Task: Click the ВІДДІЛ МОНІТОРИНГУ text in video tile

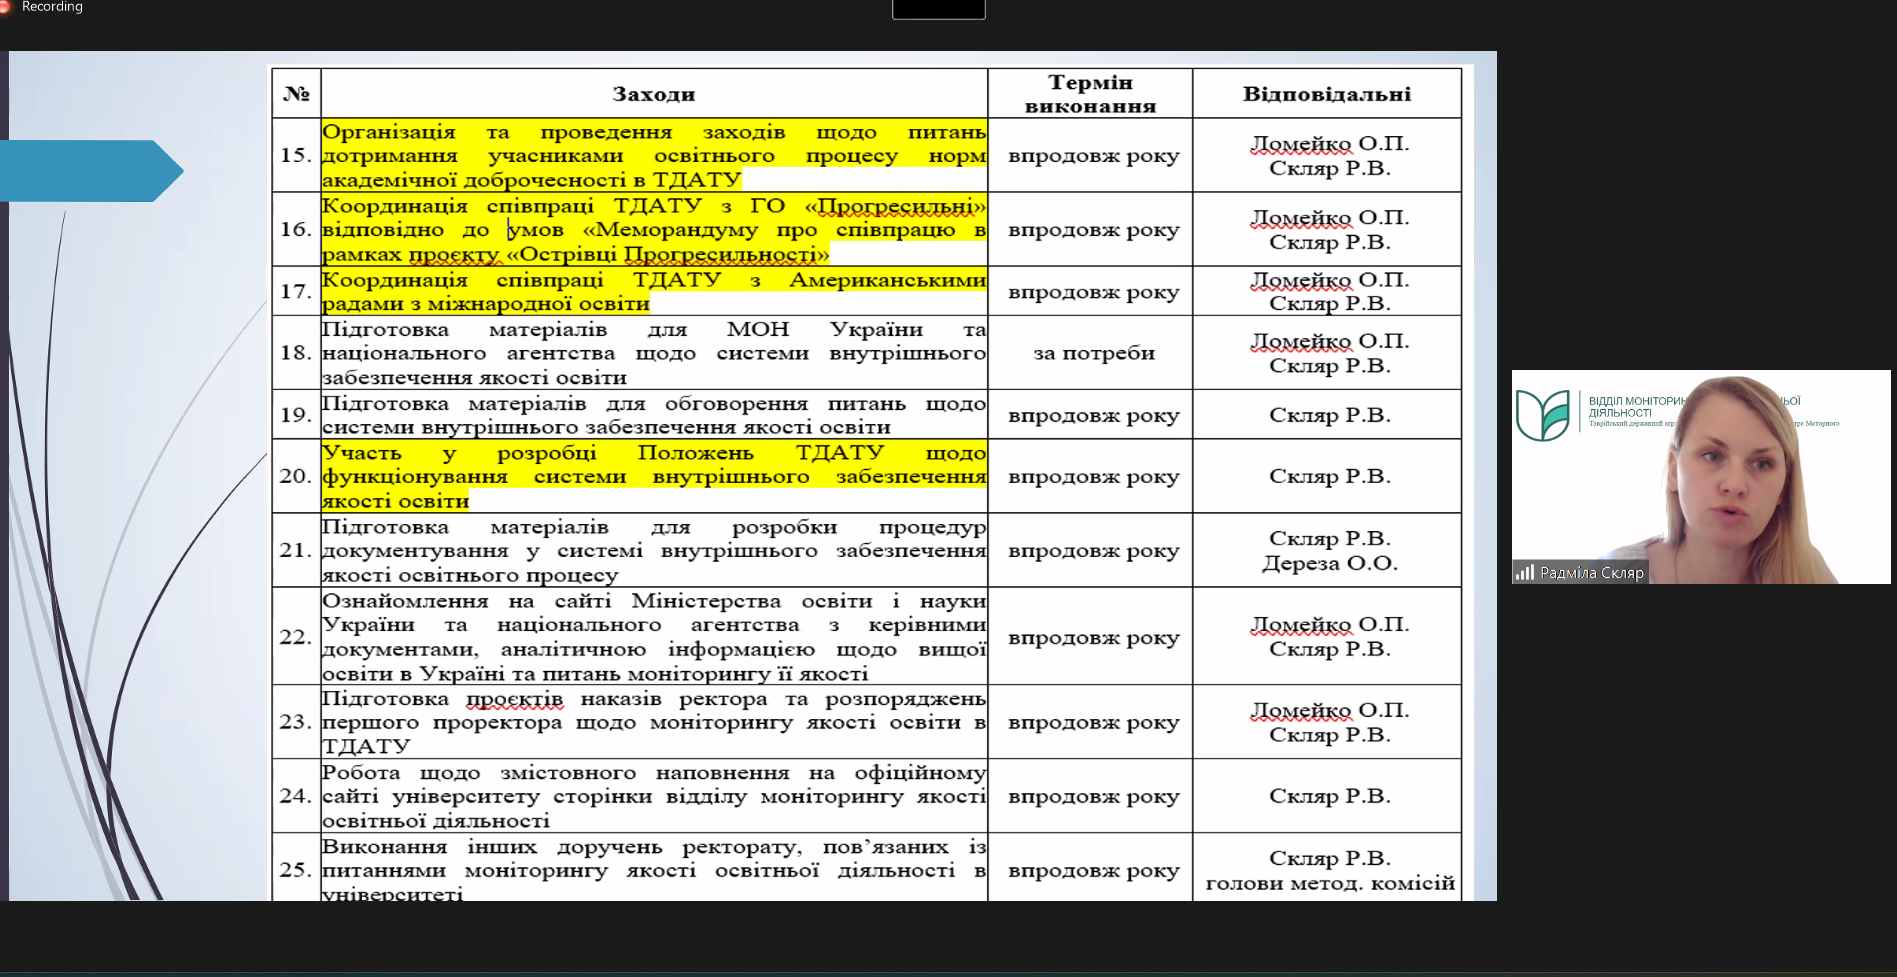Action: coord(1636,401)
